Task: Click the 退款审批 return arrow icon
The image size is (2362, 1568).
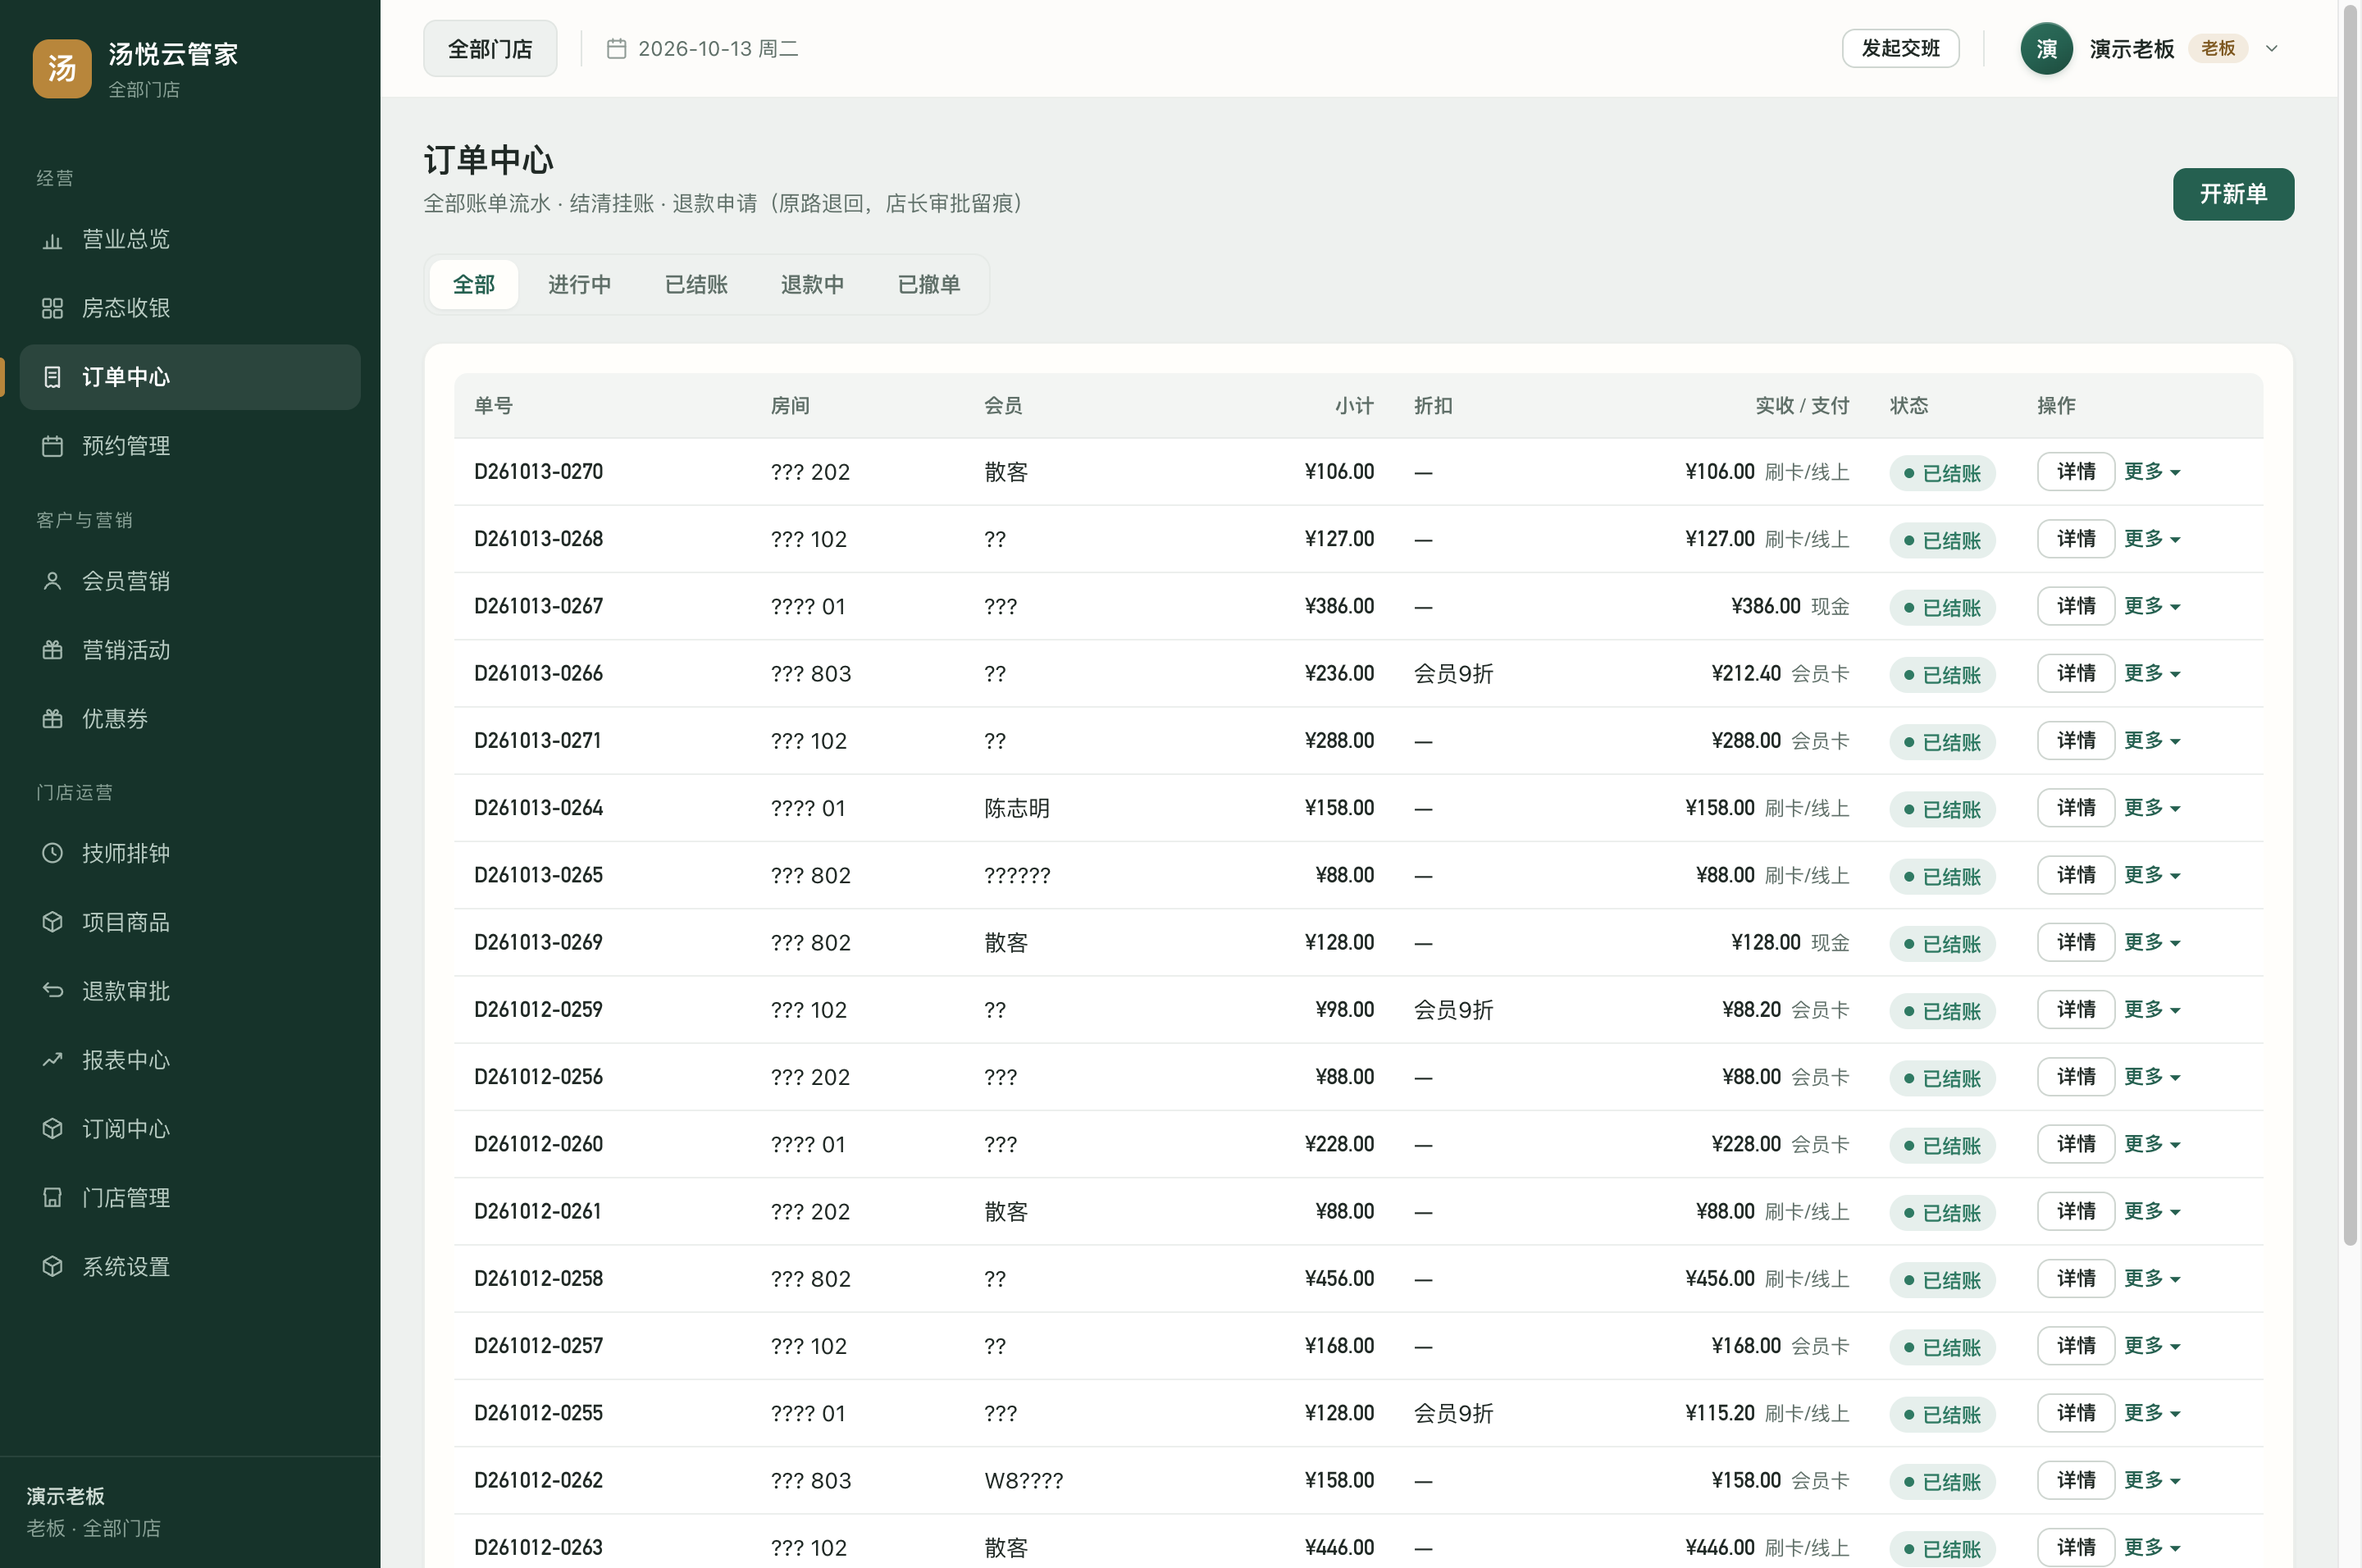Action: point(52,991)
